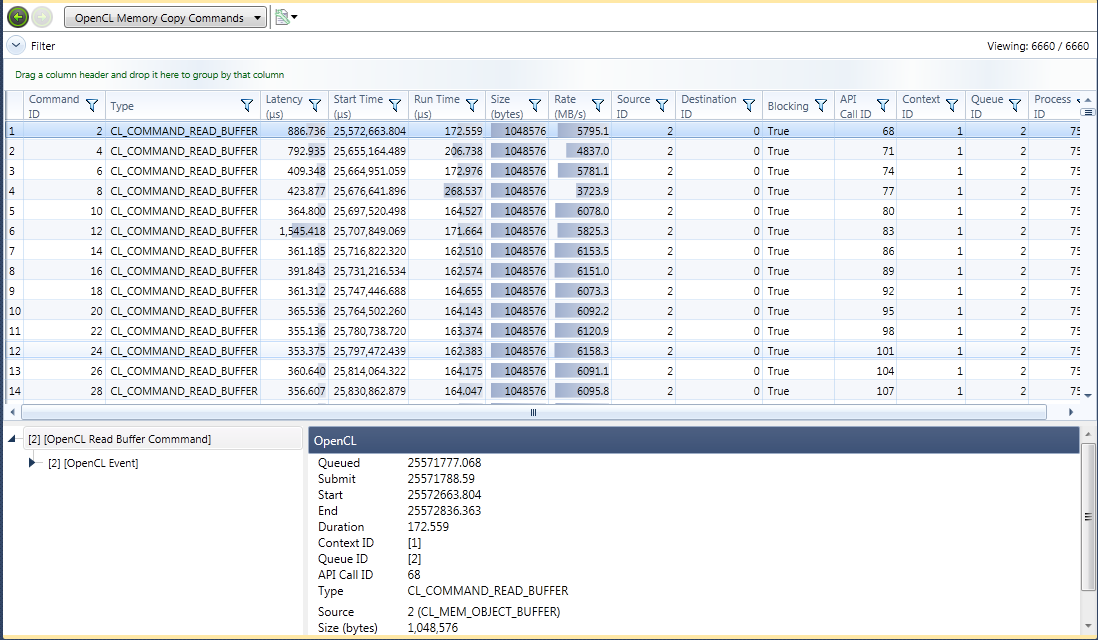The height and width of the screenshot is (640, 1098).
Task: Click the green back navigation arrow
Action: (18, 17)
